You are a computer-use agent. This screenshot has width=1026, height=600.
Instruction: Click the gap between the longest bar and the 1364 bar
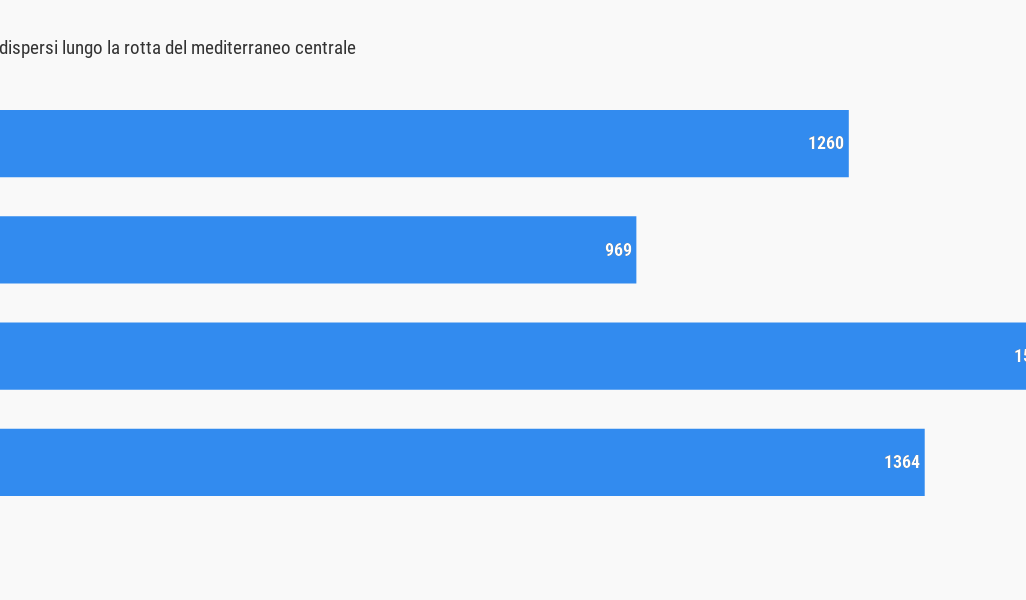point(513,410)
